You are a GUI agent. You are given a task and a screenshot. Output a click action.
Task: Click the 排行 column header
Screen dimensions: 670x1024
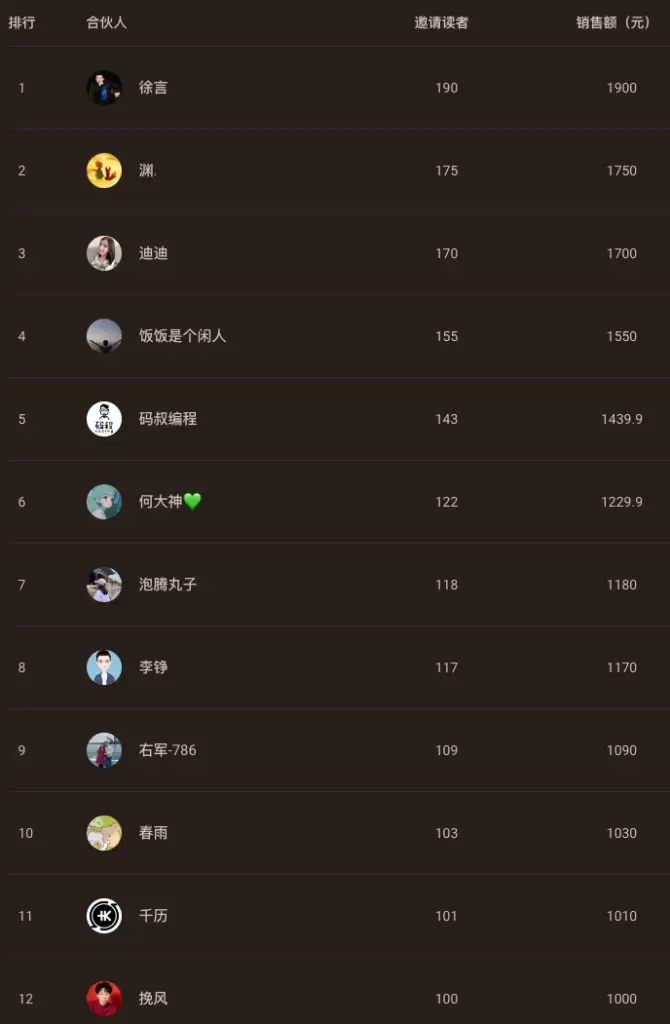(21, 22)
